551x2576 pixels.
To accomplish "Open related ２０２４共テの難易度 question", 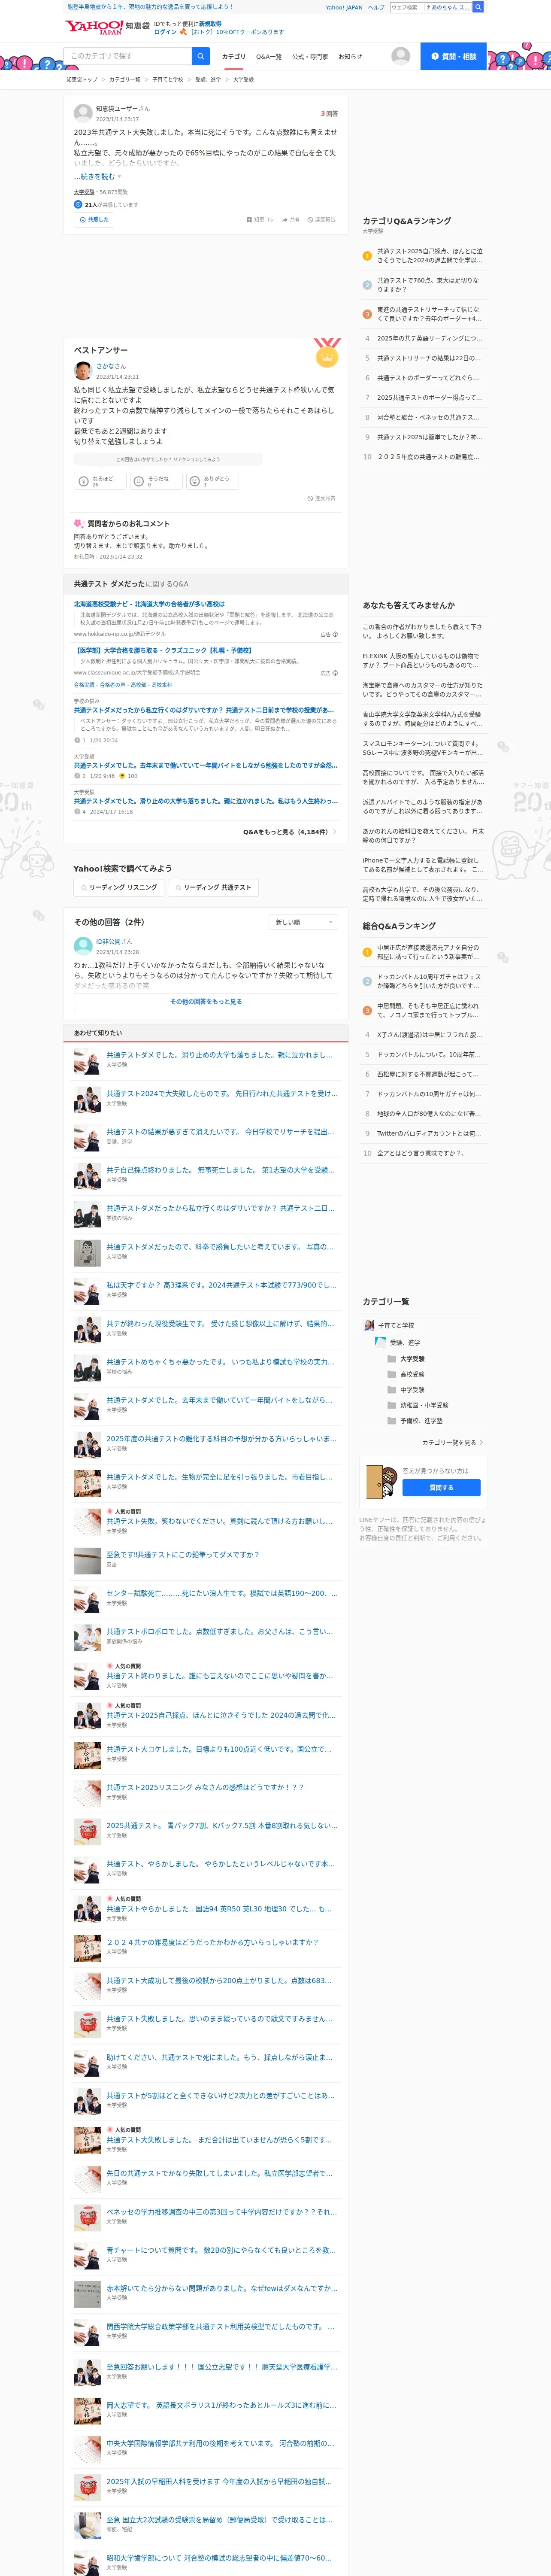I will pyautogui.click(x=212, y=1942).
